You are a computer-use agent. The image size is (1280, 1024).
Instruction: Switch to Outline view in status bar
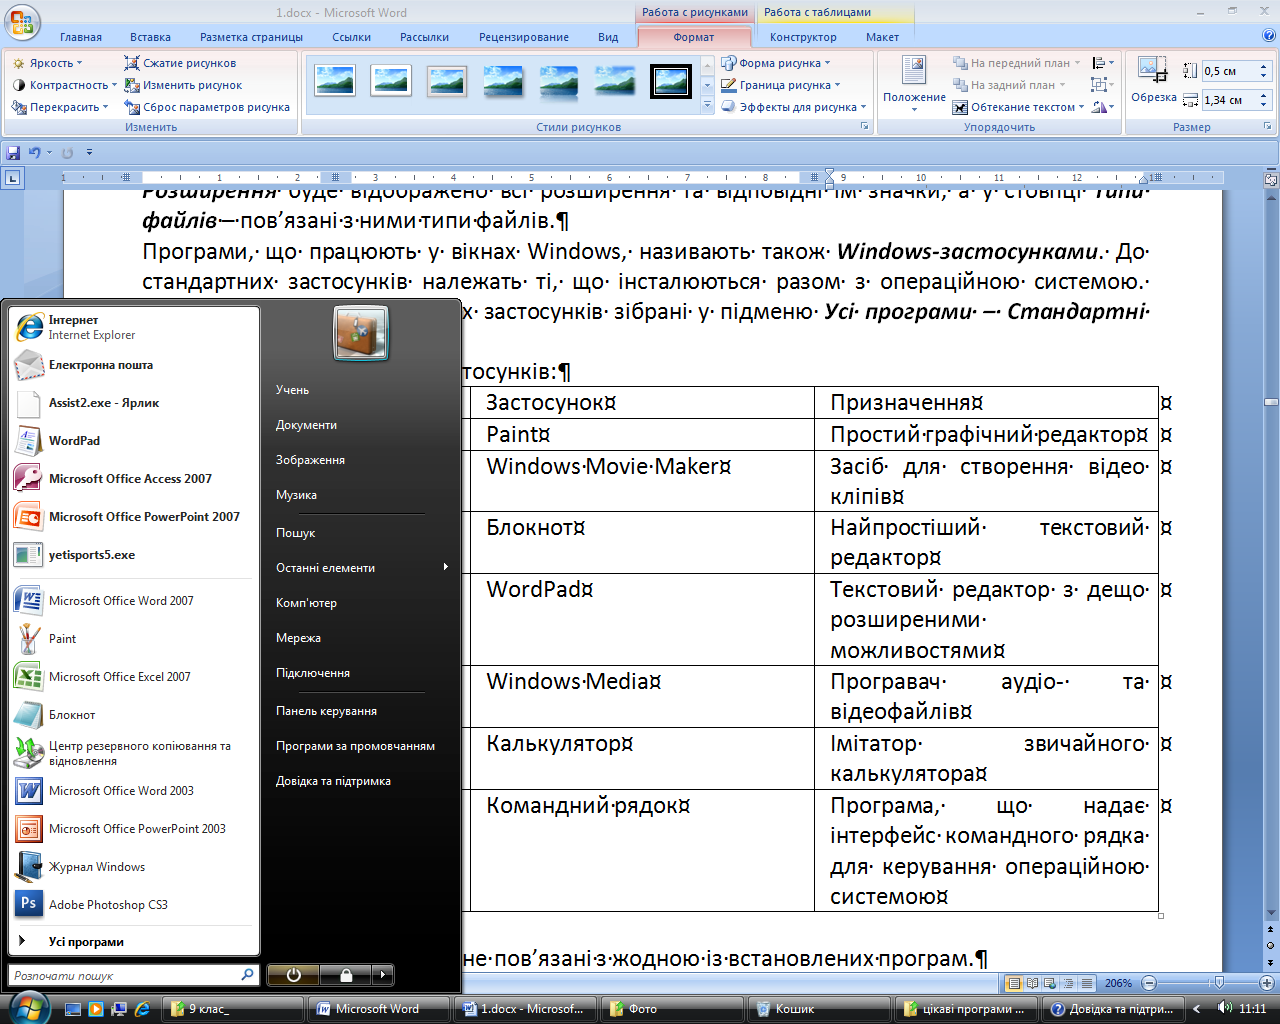click(x=1068, y=983)
